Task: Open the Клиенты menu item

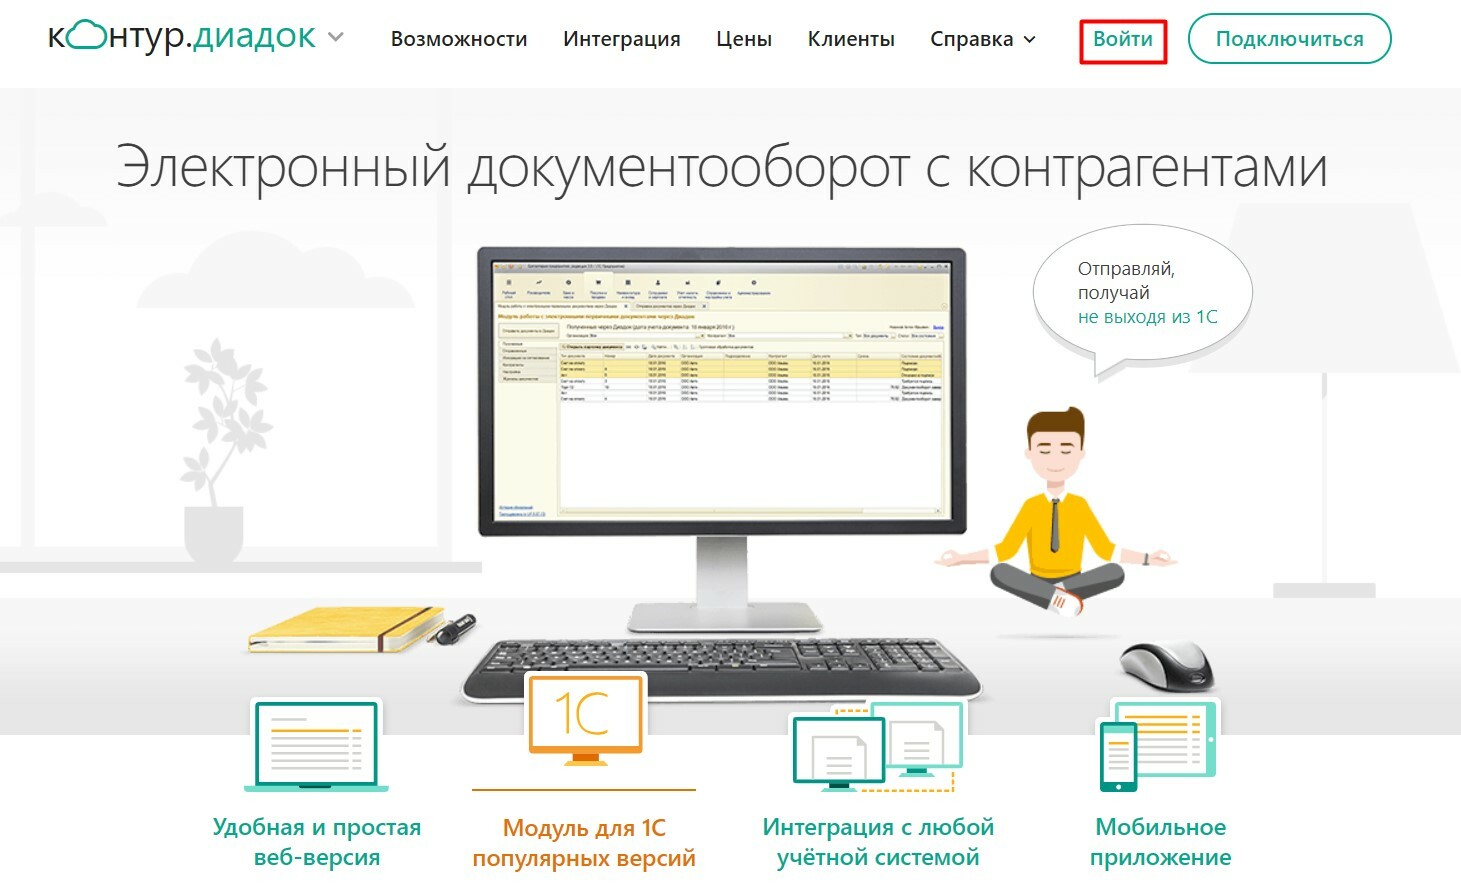Action: 851,39
